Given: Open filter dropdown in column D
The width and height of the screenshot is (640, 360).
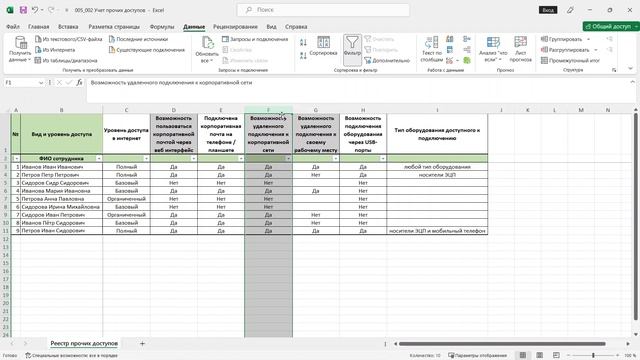Looking at the screenshot, I should pos(194,158).
